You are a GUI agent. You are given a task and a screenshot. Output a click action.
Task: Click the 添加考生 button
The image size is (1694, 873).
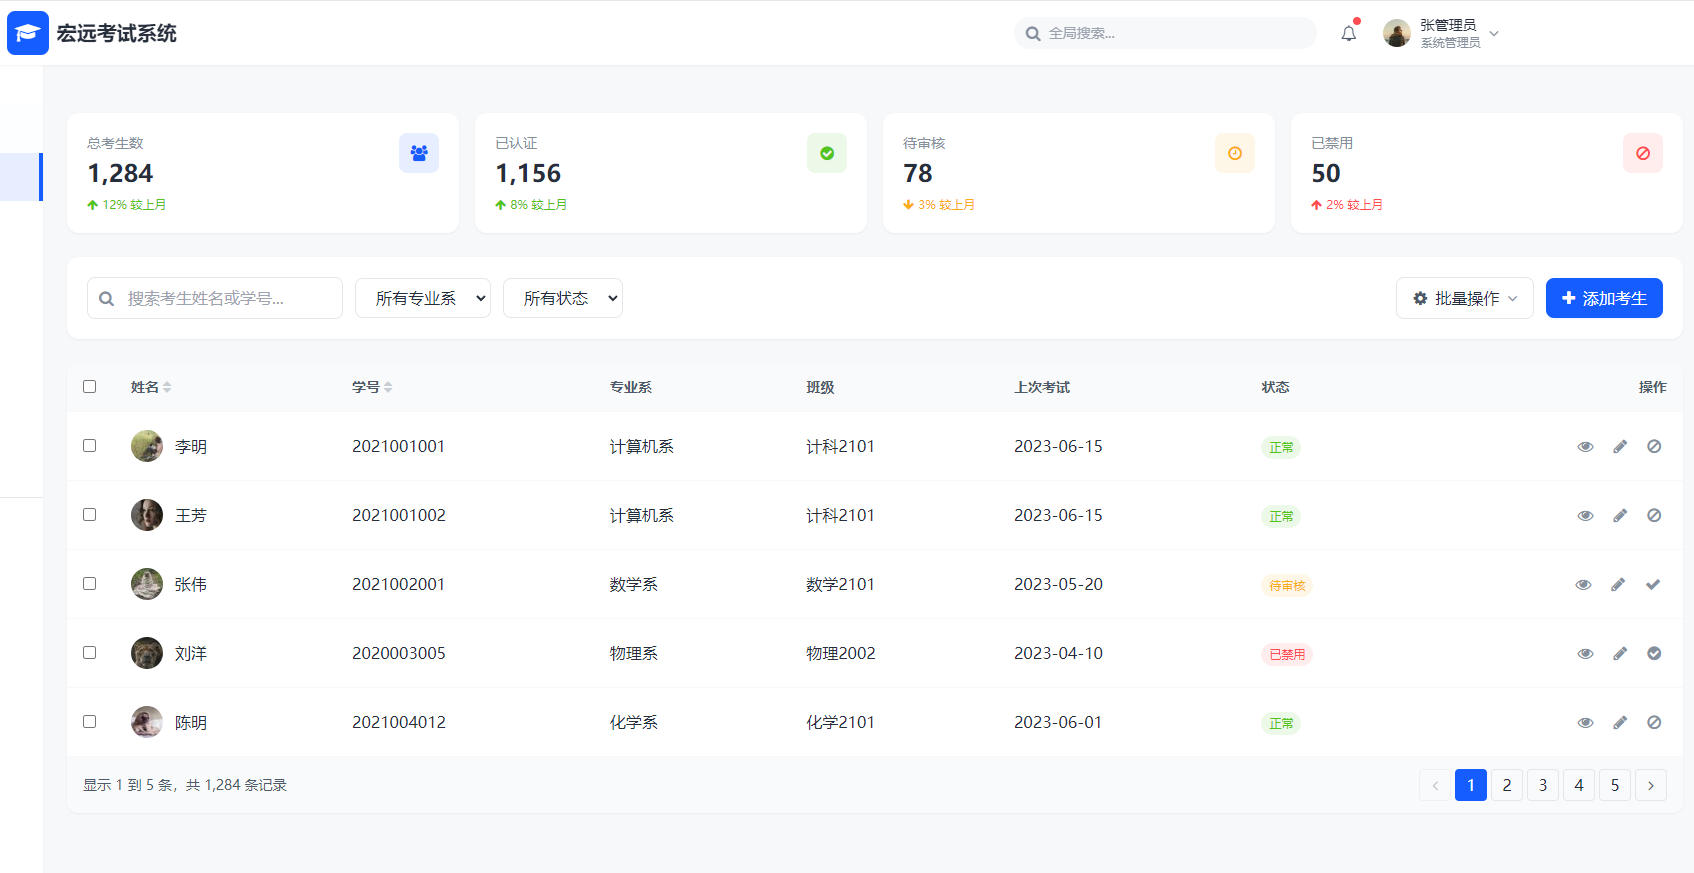(1603, 298)
